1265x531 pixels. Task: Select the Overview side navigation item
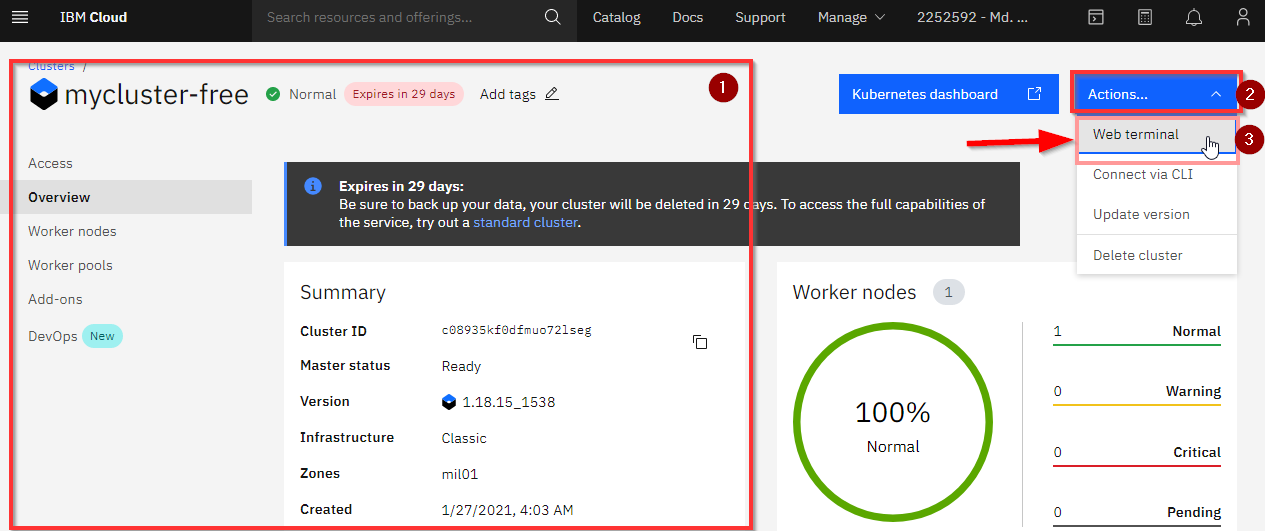point(126,197)
